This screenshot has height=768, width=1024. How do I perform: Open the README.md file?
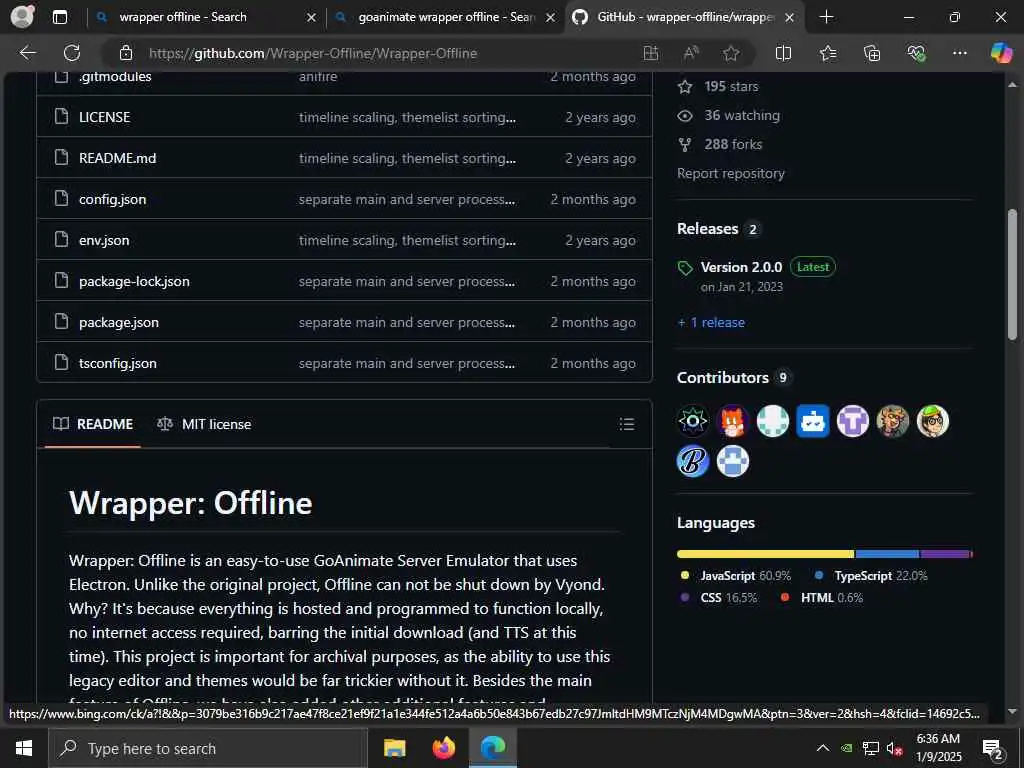point(118,158)
